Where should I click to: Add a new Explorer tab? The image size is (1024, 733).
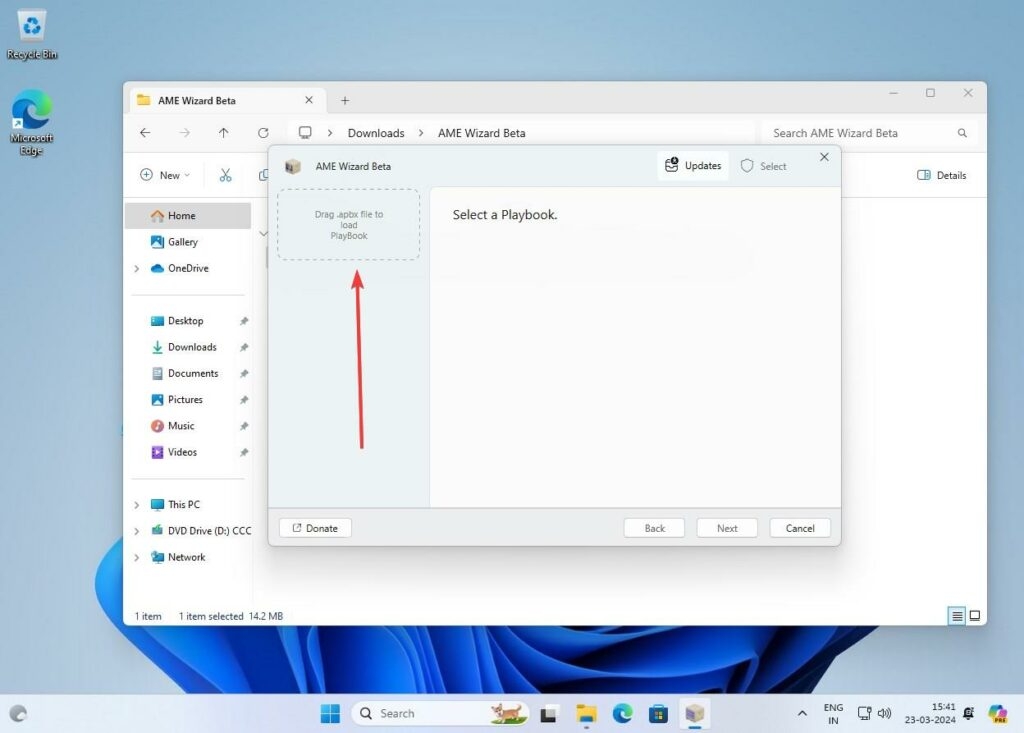point(345,101)
